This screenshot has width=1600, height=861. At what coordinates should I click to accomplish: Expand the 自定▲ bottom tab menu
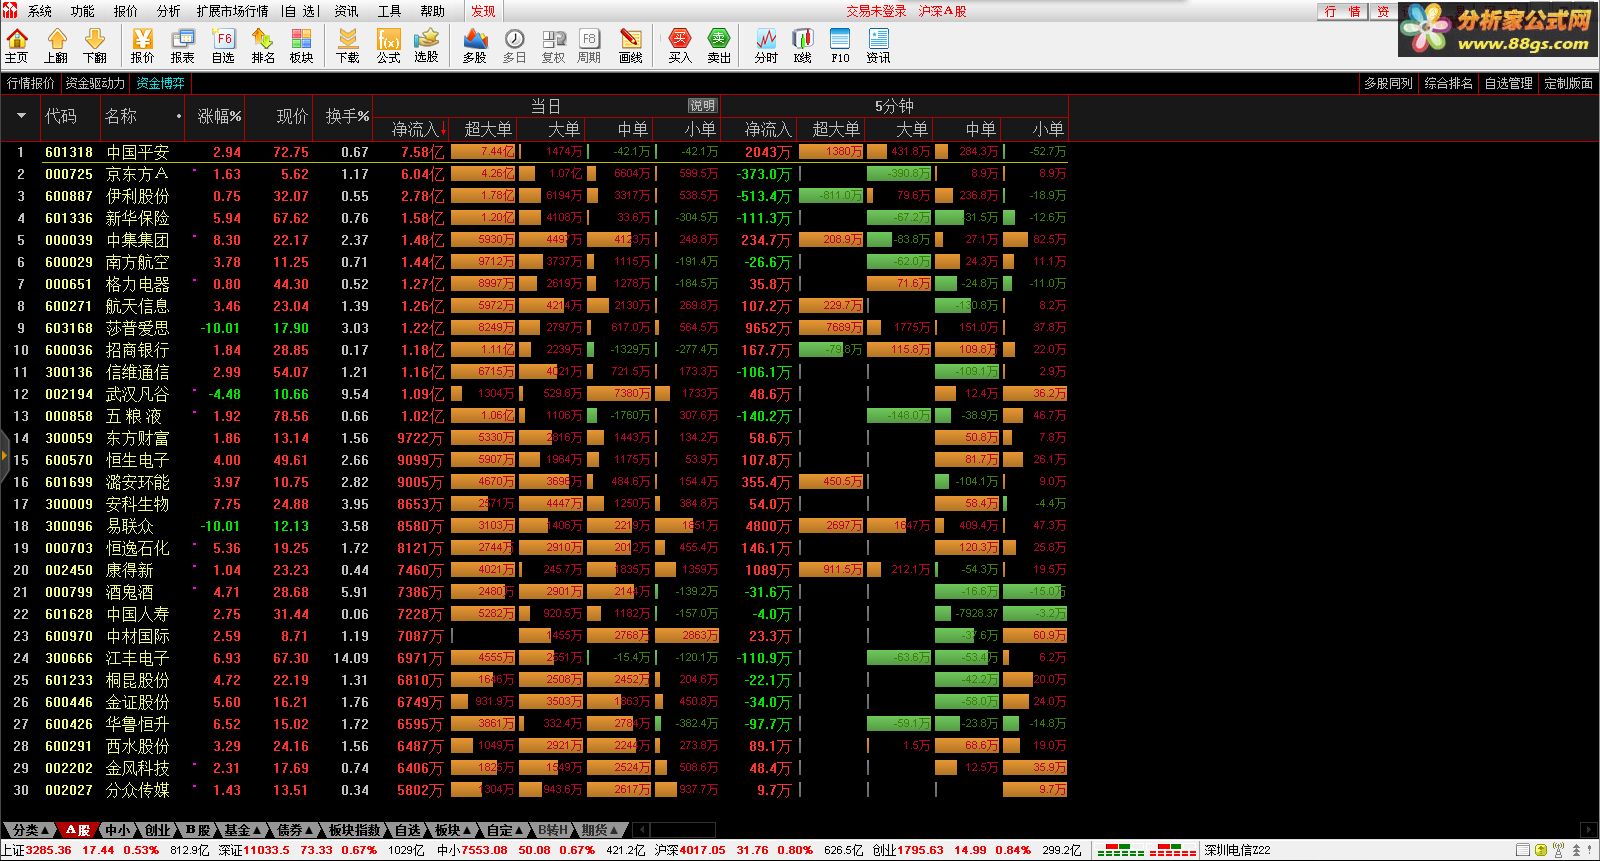[x=506, y=830]
